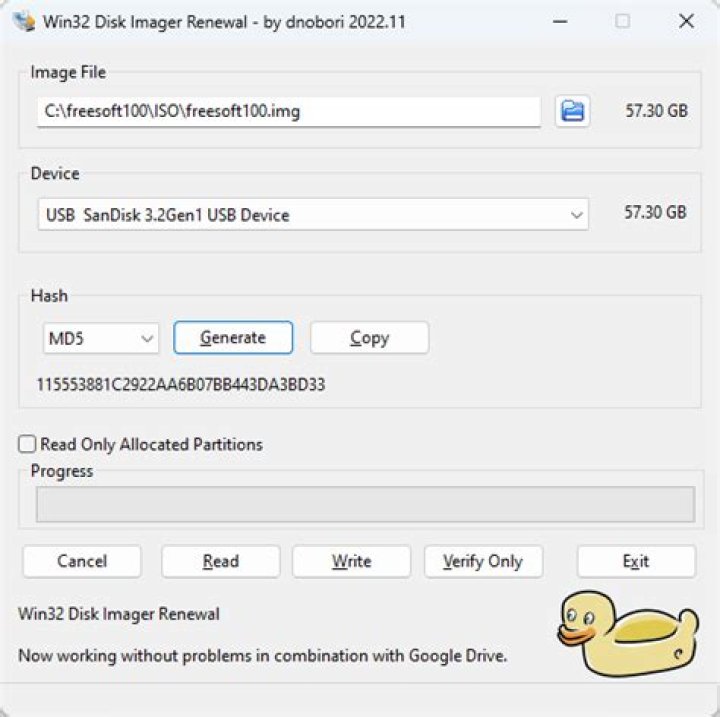720x717 pixels.
Task: Click the Progress bar area
Action: pyautogui.click(x=366, y=504)
